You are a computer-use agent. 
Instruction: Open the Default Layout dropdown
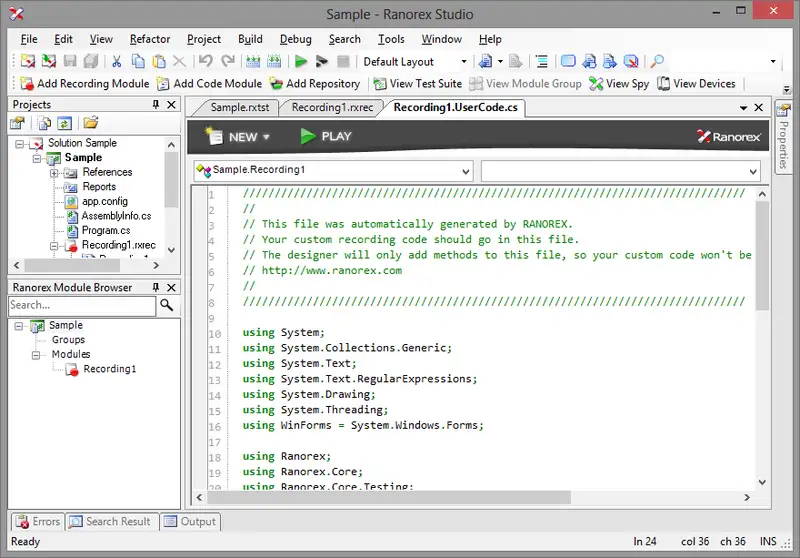click(x=464, y=62)
